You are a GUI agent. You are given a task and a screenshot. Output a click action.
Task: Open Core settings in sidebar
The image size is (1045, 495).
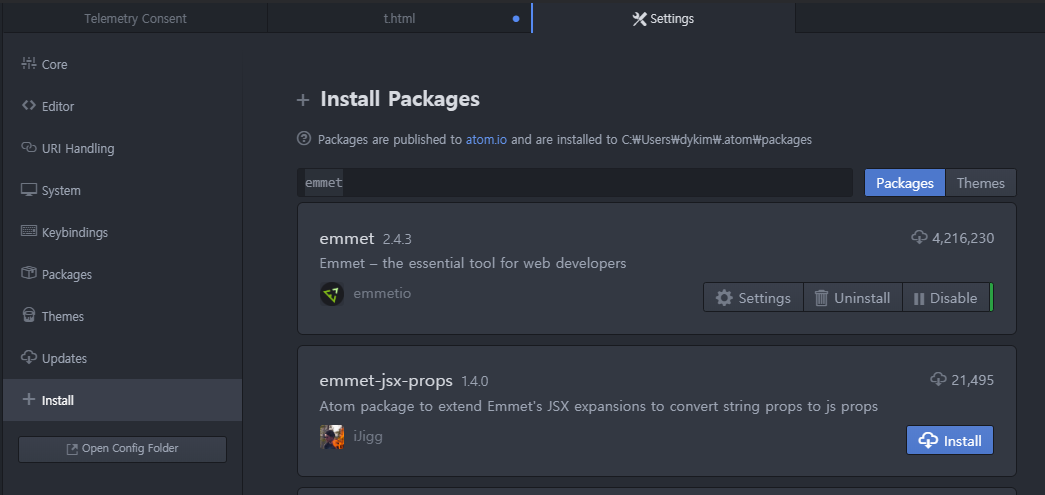pos(54,65)
